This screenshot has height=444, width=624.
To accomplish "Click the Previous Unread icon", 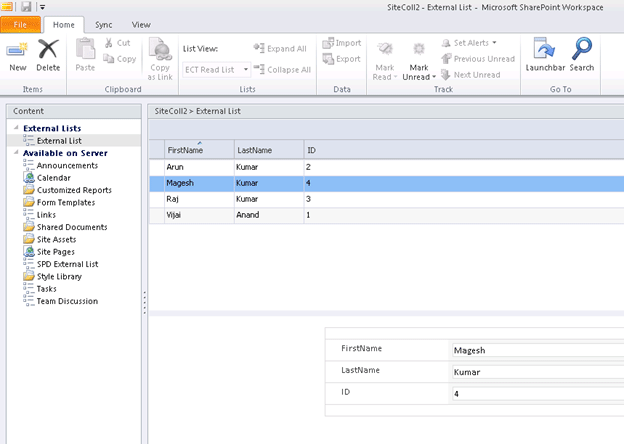I will (x=446, y=58).
